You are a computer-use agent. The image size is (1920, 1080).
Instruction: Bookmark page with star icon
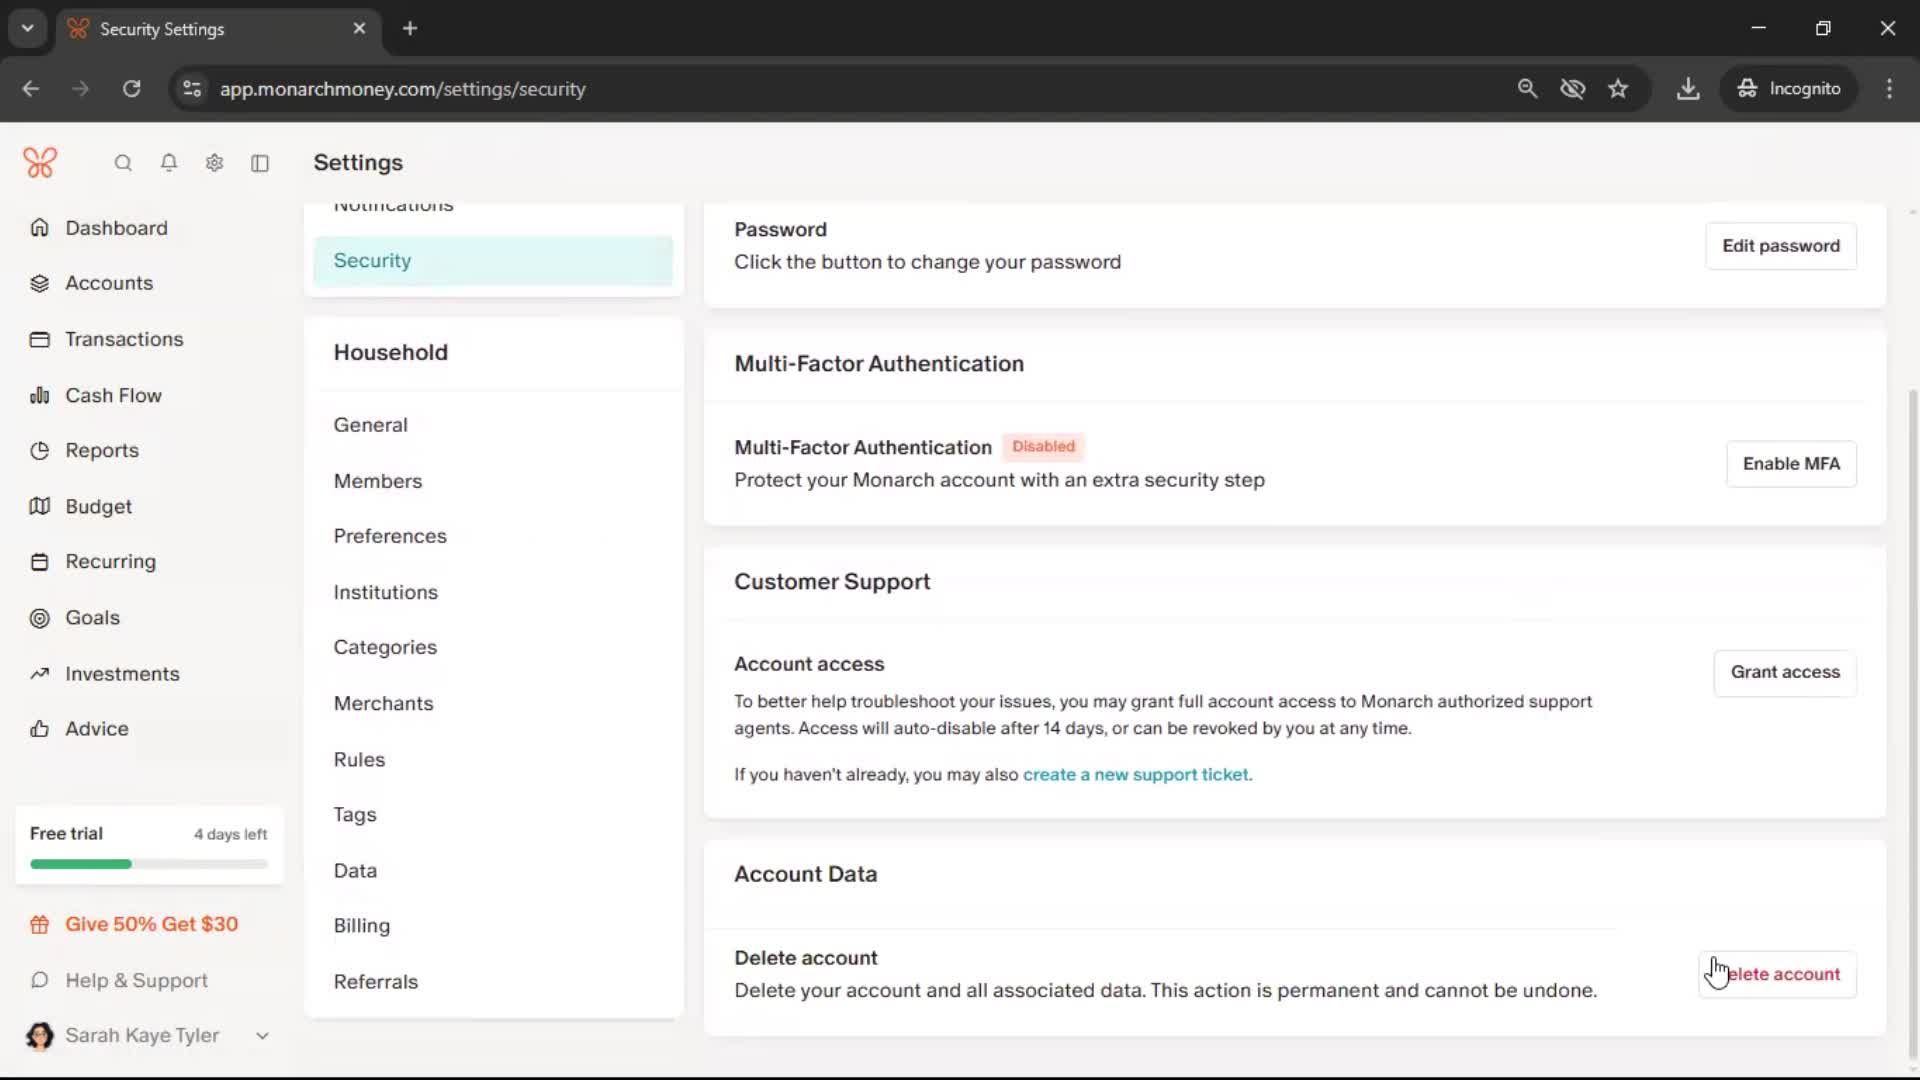1618,89
